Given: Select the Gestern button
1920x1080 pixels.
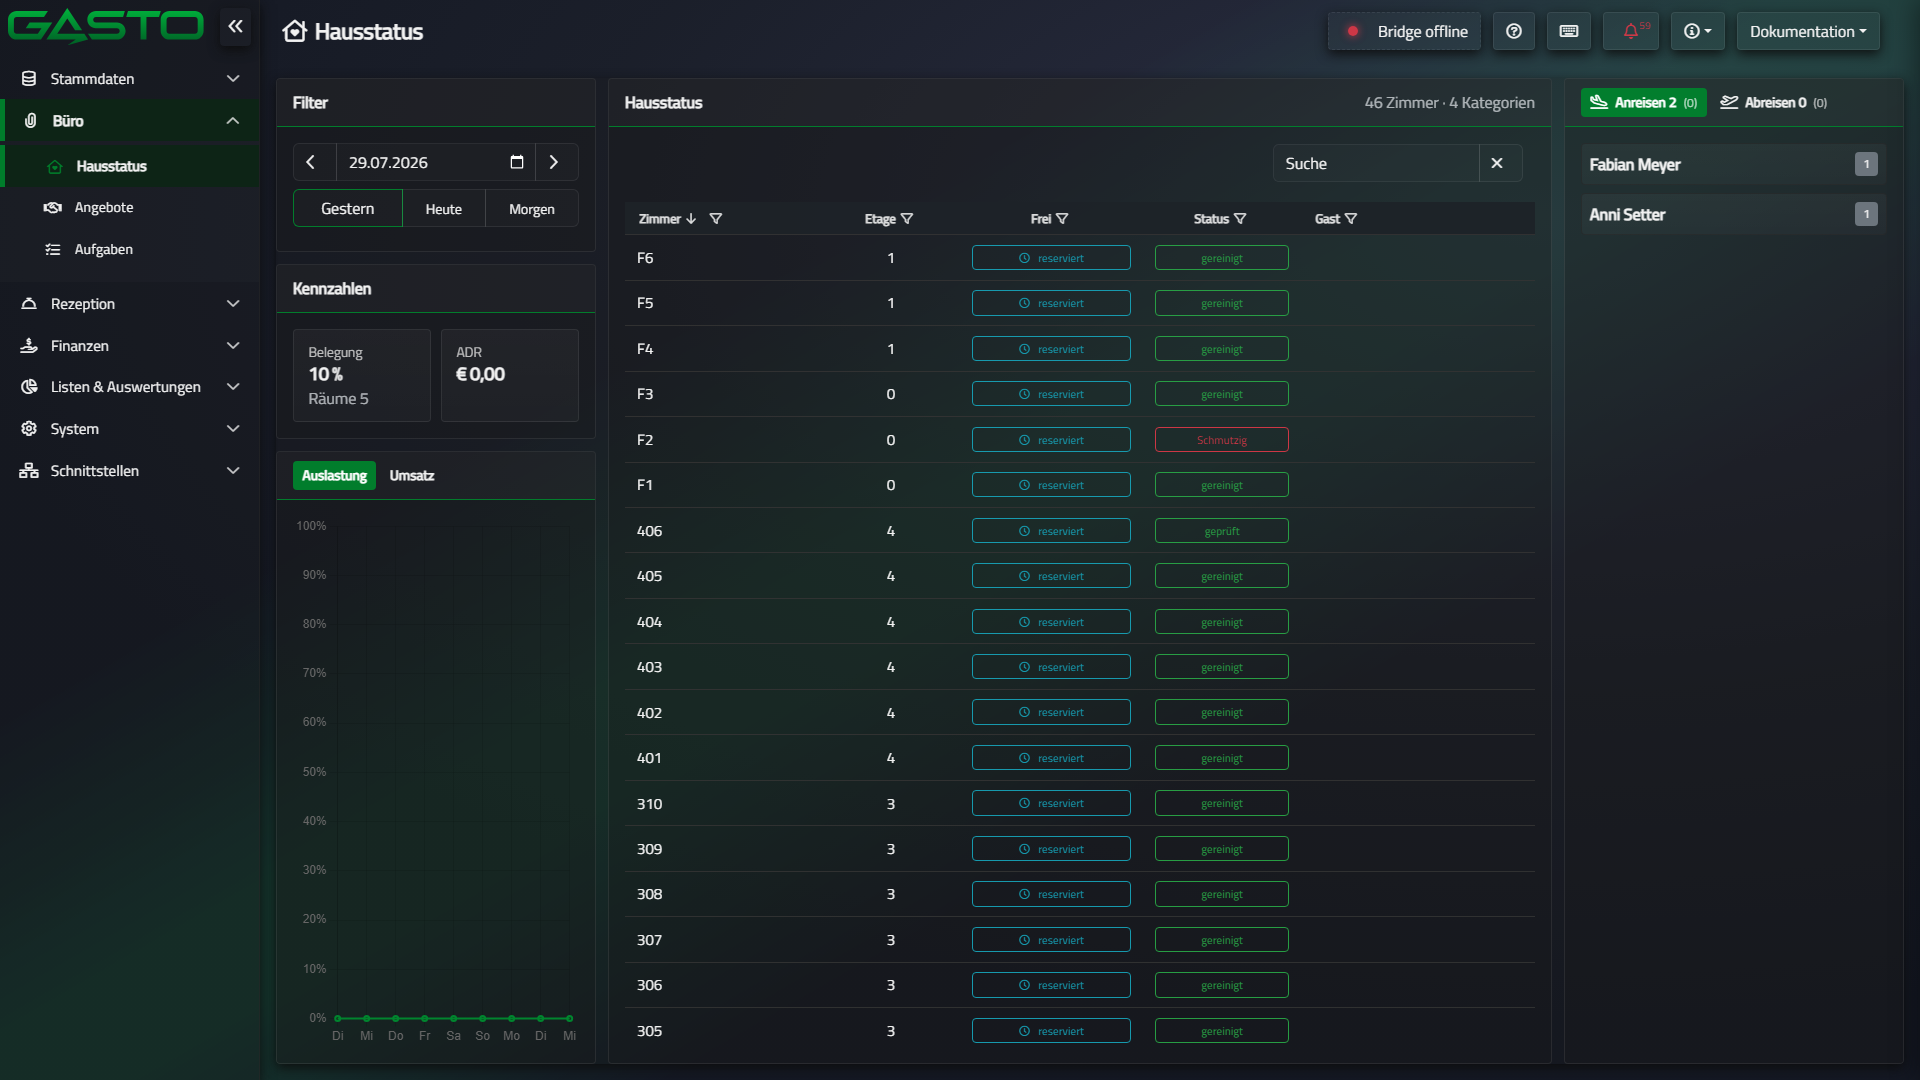Looking at the screenshot, I should [x=348, y=209].
